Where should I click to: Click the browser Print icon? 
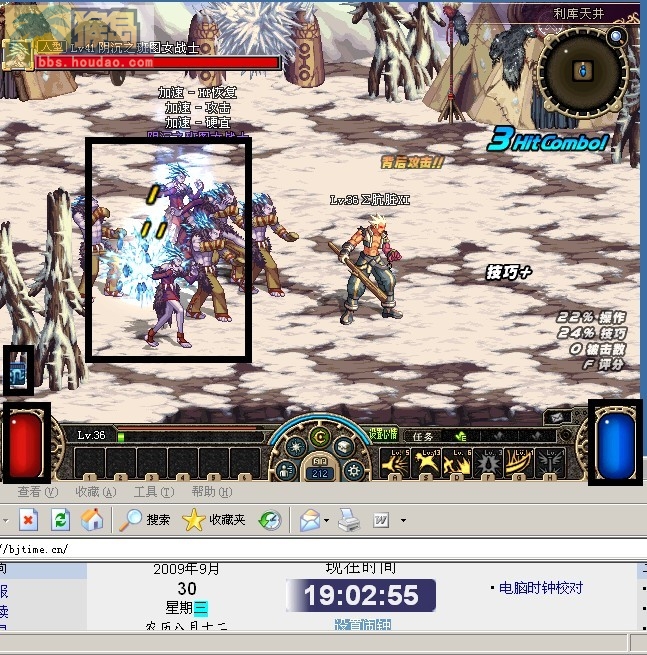[349, 520]
